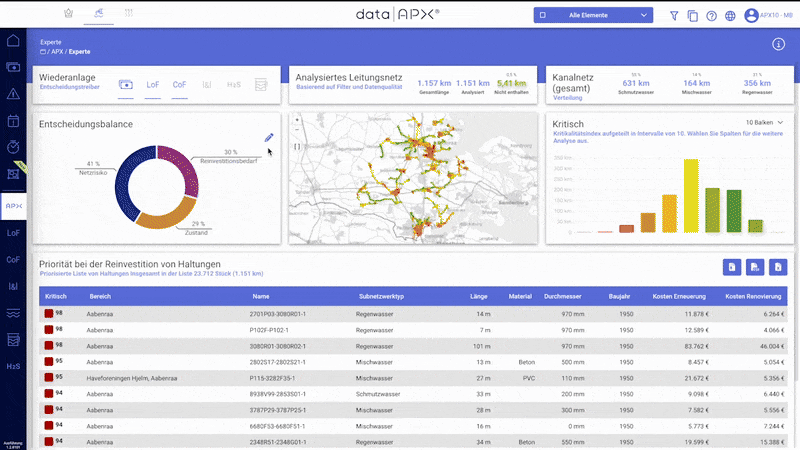
Task: Click the copy documents icon in header
Action: pyautogui.click(x=693, y=16)
